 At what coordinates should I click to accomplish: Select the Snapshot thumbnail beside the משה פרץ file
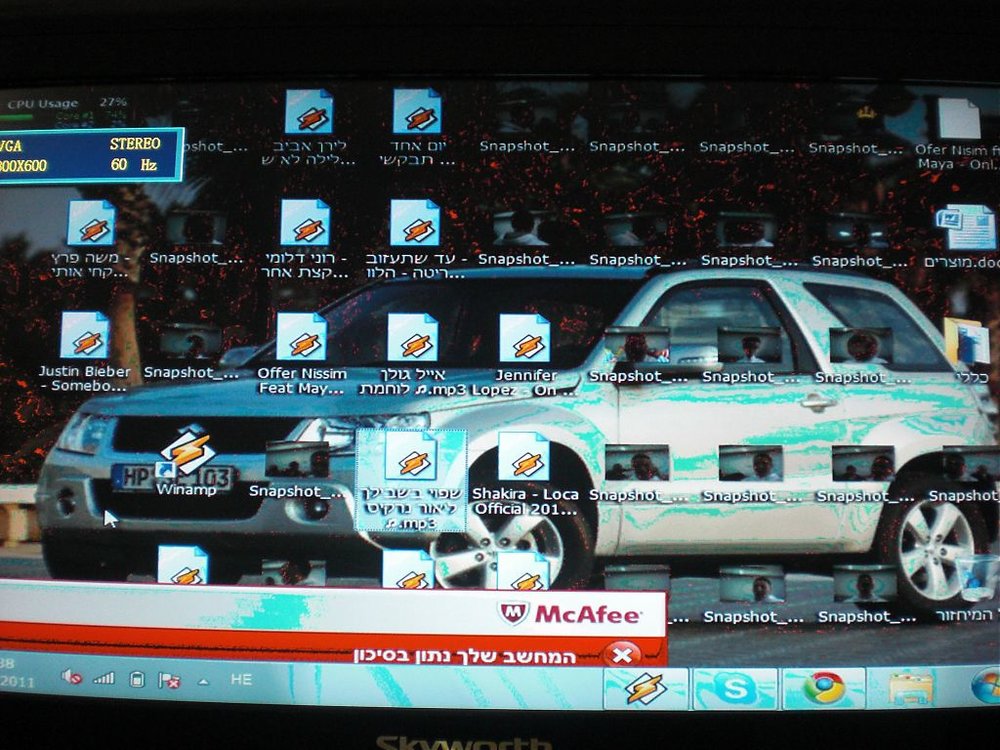point(196,237)
